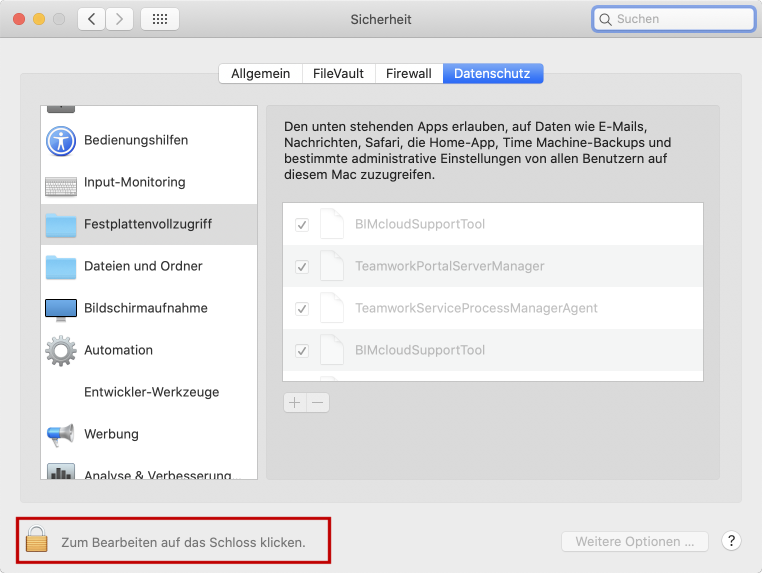Toggle the first BIMcloudSupportTool checkbox

tap(302, 225)
